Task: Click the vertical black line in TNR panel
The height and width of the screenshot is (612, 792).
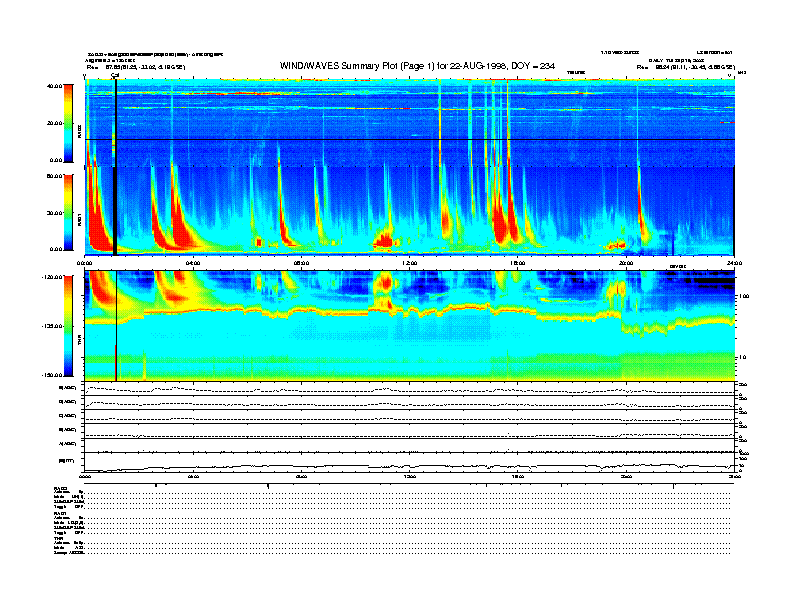Action: click(x=117, y=325)
